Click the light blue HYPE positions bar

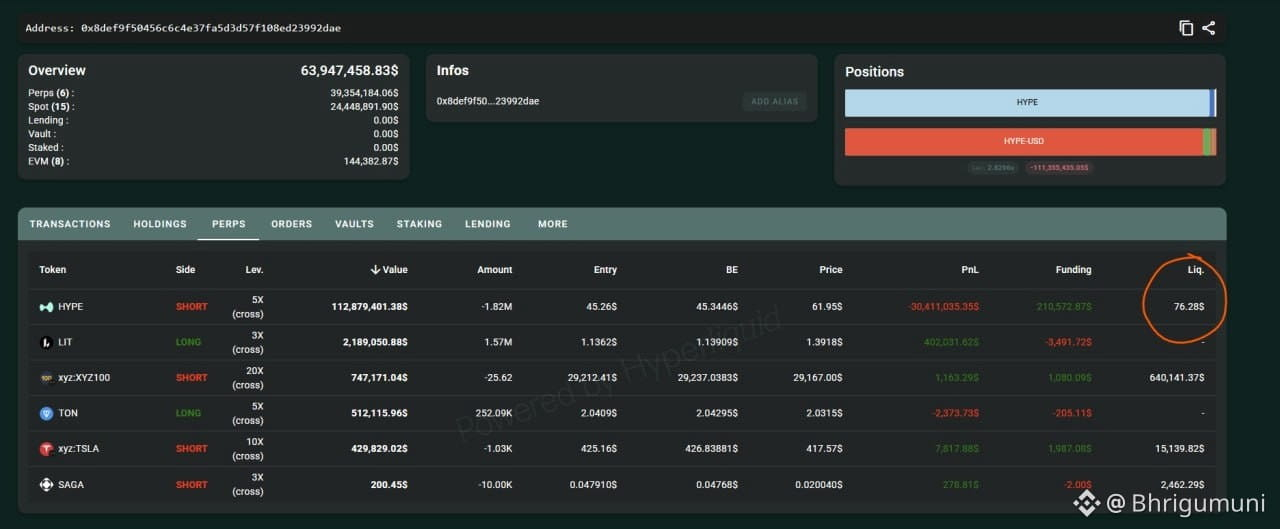click(1027, 103)
